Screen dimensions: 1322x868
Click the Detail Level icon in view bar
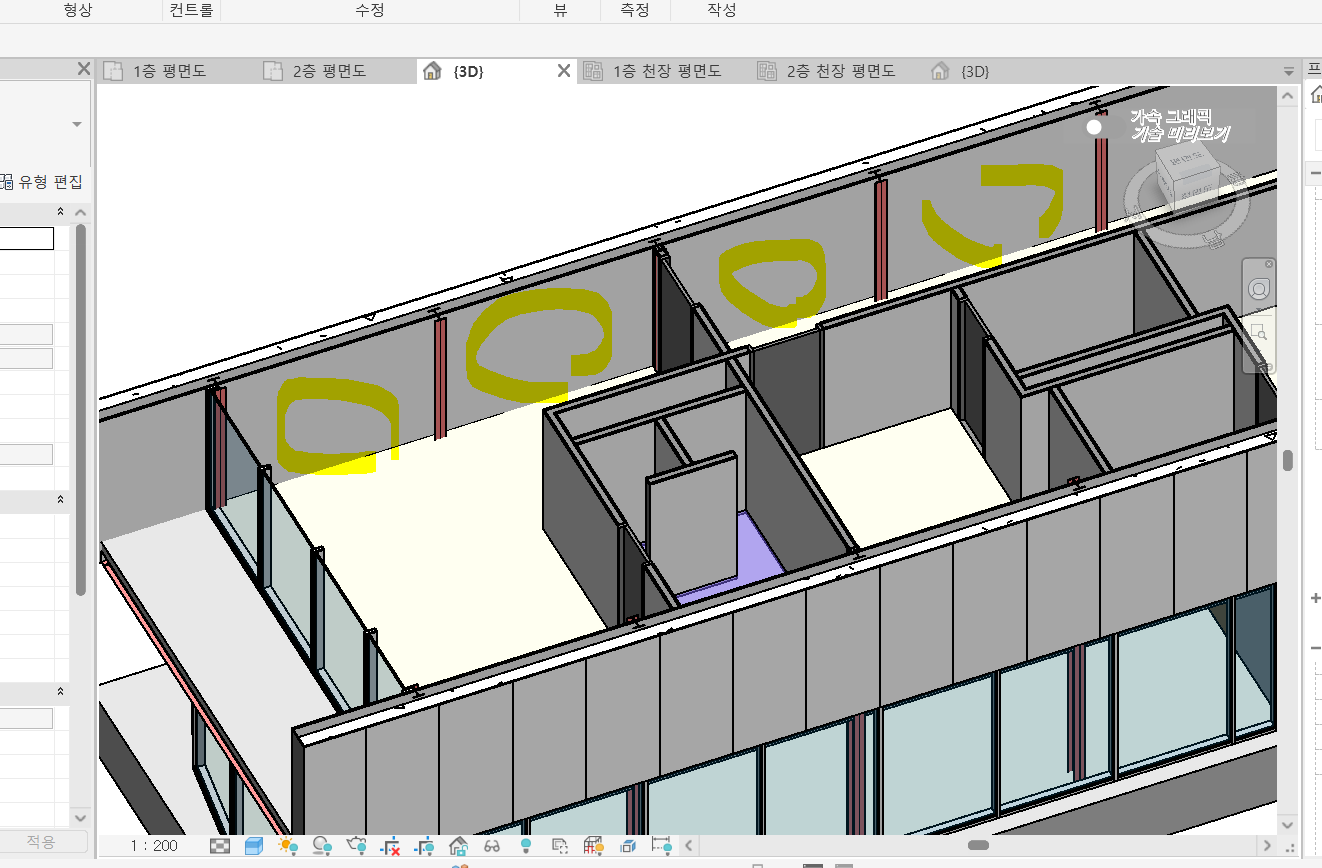(x=220, y=846)
